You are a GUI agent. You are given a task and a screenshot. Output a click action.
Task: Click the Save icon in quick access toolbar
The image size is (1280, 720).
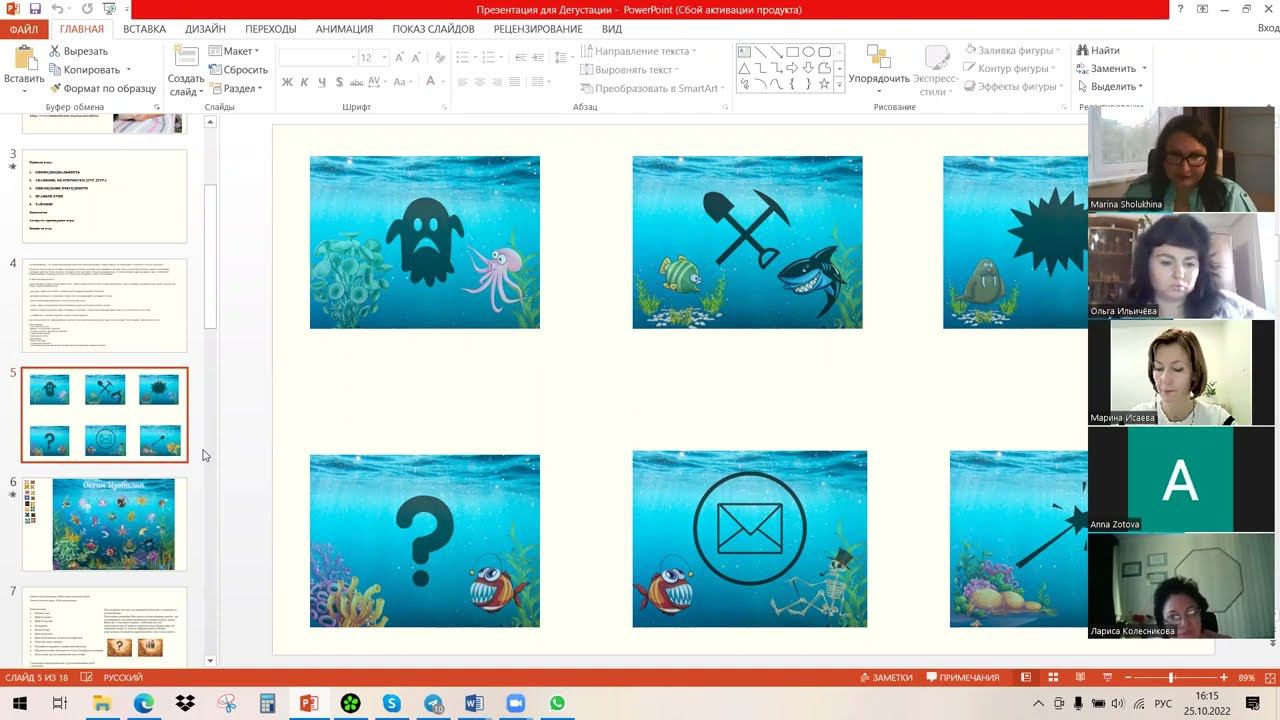coord(34,9)
